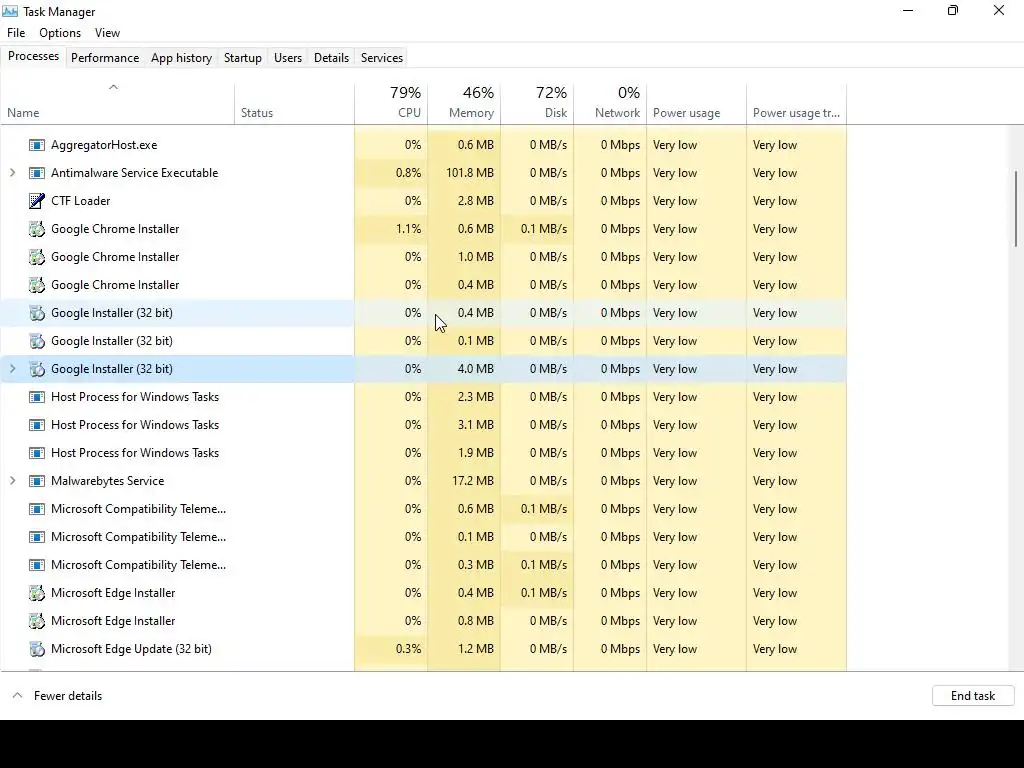Sort by the 72% Disk column header
Screen dimensions: 1024x768
coord(537,104)
